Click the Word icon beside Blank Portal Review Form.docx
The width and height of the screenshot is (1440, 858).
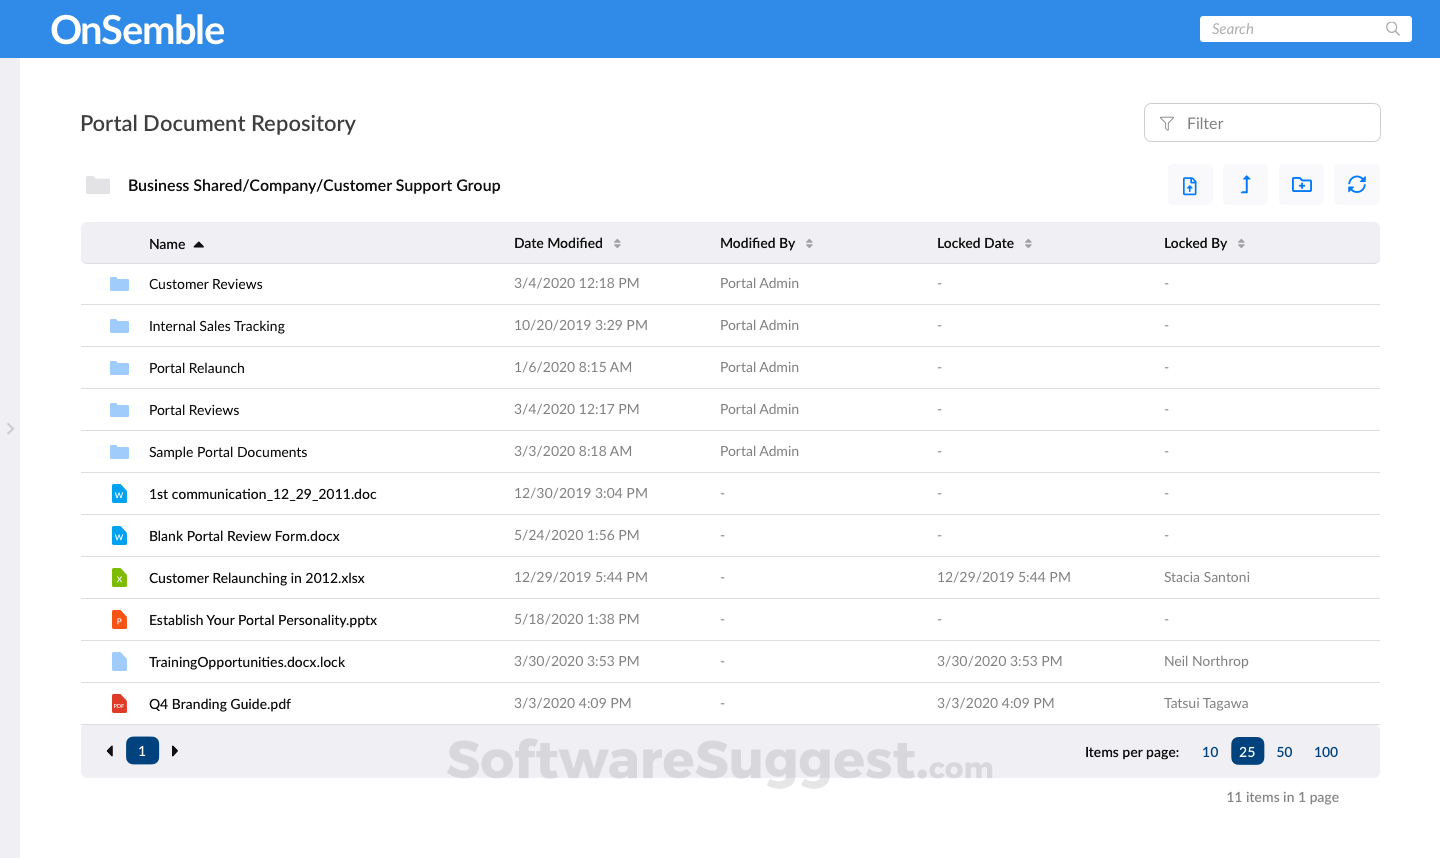(119, 535)
